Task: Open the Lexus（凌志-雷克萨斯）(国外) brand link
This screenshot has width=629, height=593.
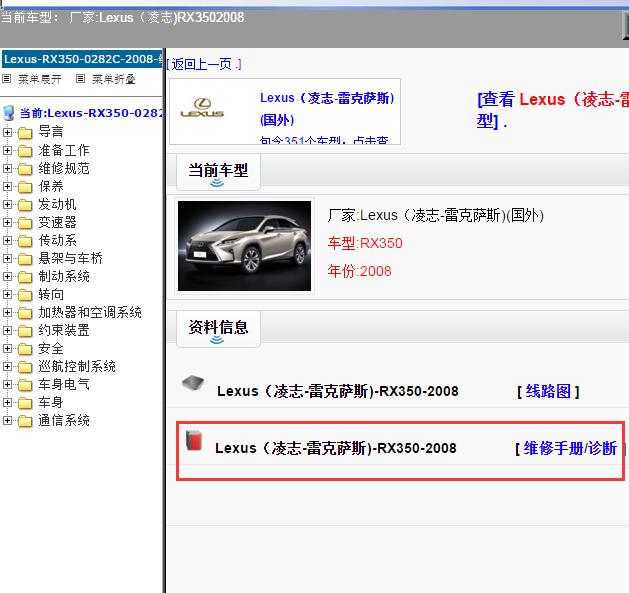Action: pos(327,109)
